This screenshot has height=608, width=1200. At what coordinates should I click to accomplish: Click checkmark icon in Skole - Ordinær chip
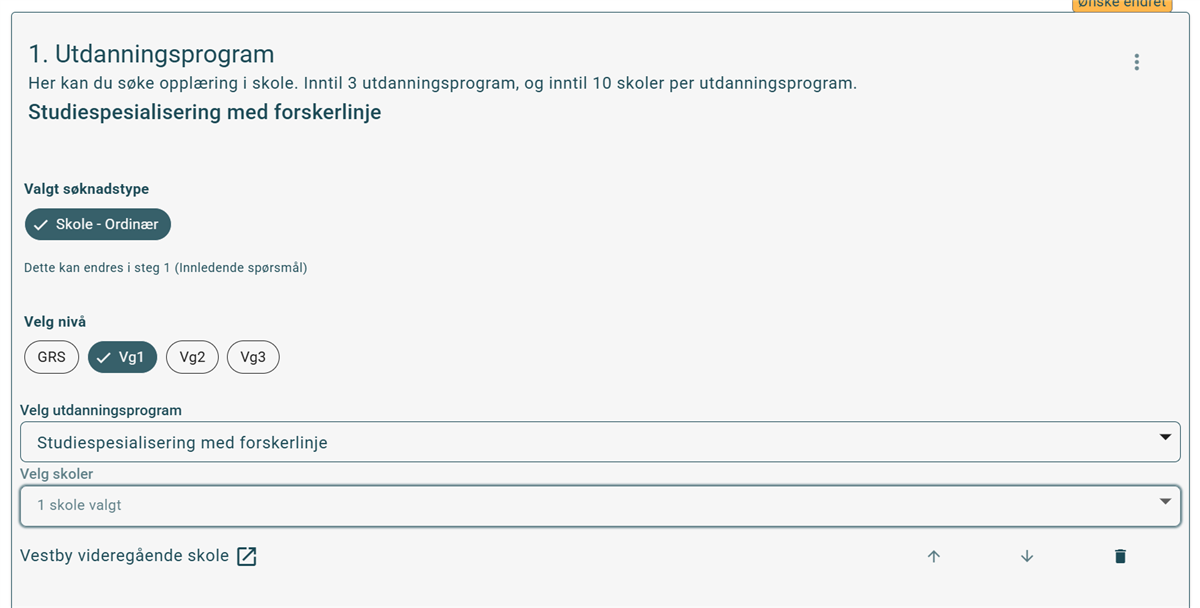[41, 225]
